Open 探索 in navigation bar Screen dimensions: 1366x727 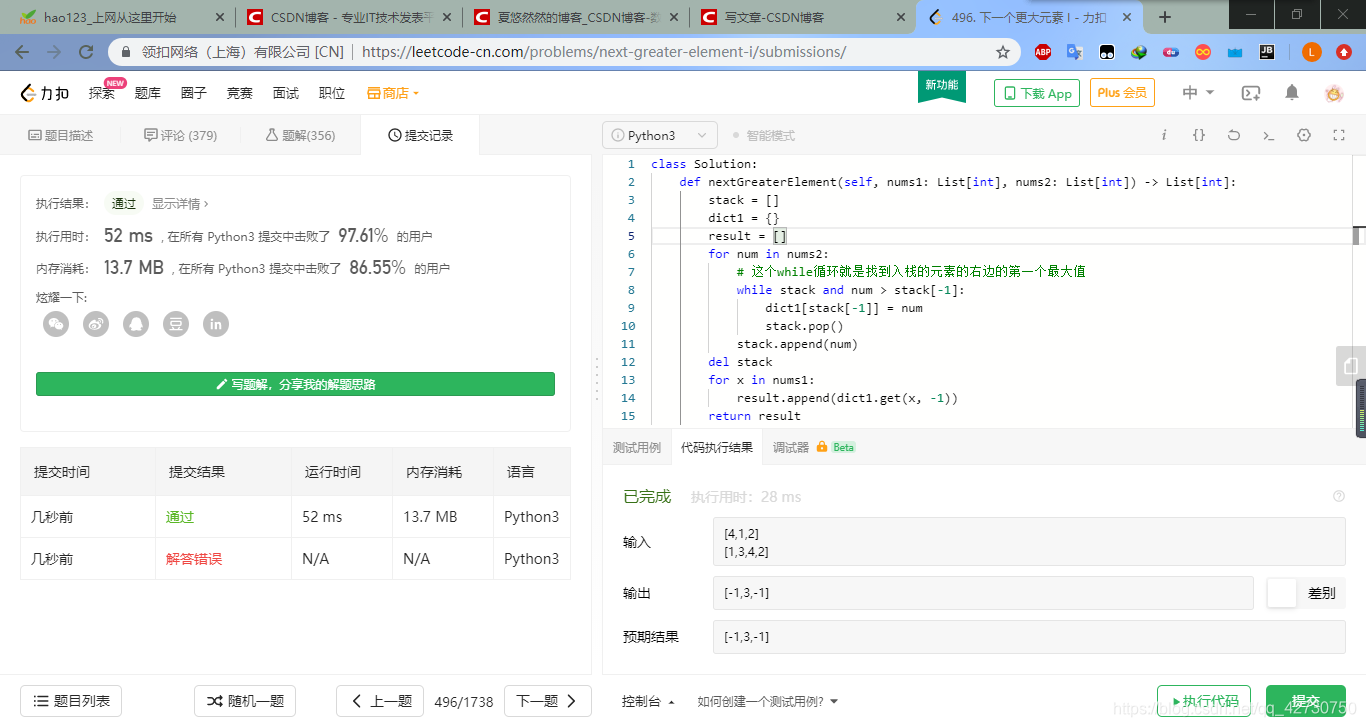[x=102, y=93]
